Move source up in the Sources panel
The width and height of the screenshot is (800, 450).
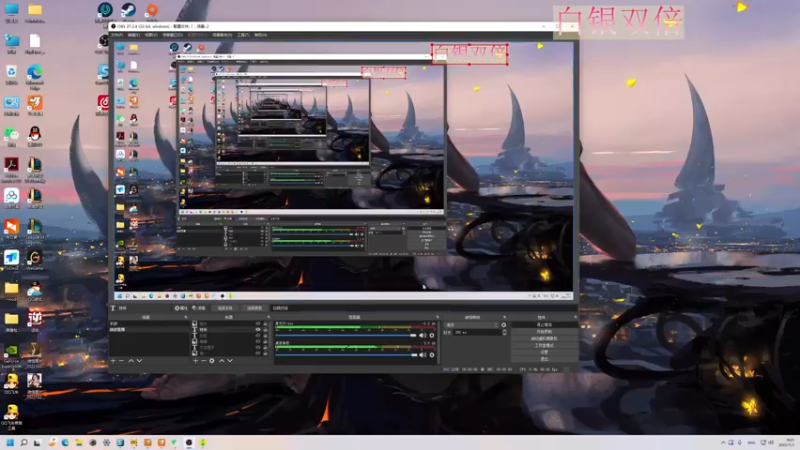[x=221, y=360]
